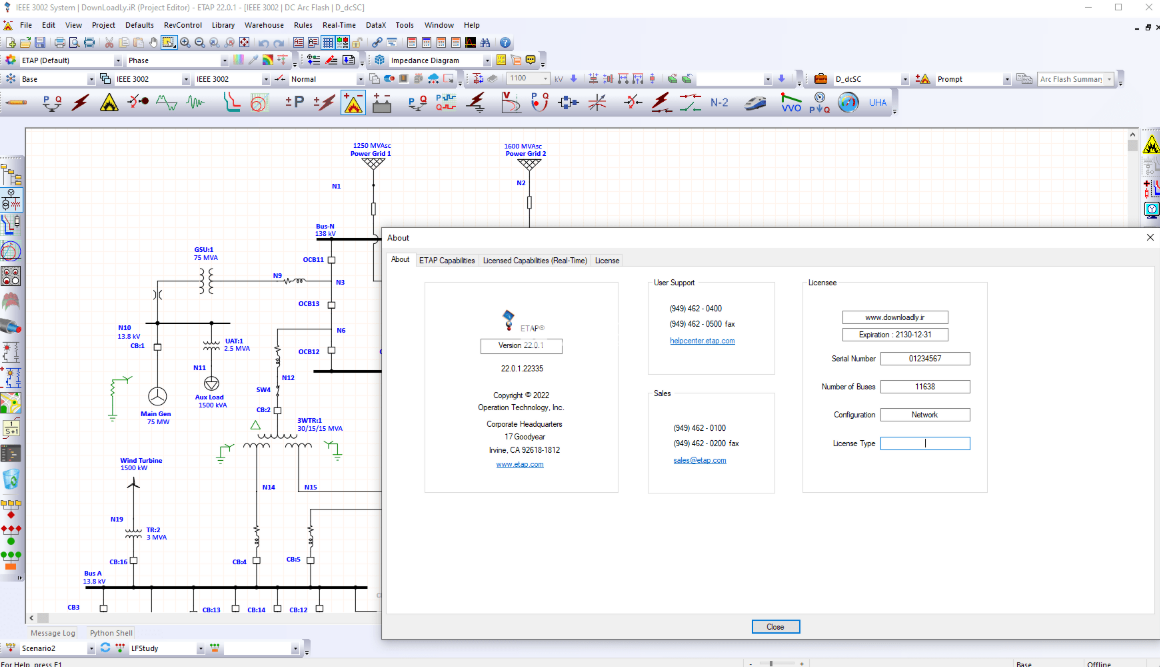Open the D_dcSC study case dropdown
The image size is (1160, 667).
904,79
